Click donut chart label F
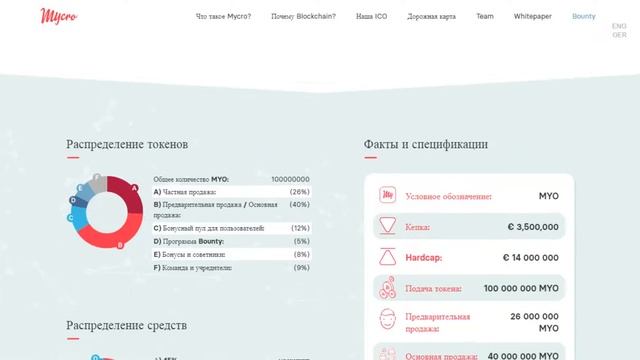The height and width of the screenshot is (360, 640). tap(97, 177)
